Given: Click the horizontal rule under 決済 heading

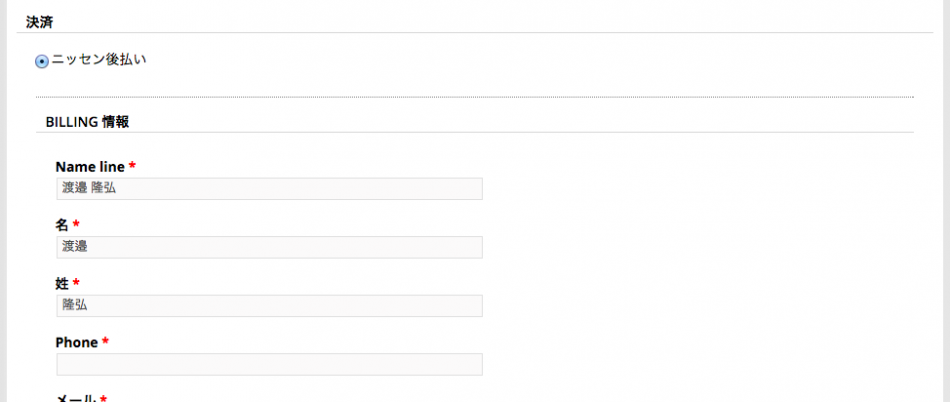Looking at the screenshot, I should pyautogui.click(x=475, y=33).
